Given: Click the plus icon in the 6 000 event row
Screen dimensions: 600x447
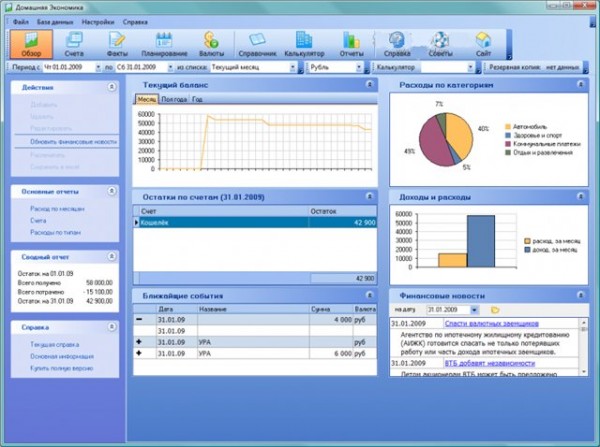Looking at the screenshot, I should coord(139,353).
